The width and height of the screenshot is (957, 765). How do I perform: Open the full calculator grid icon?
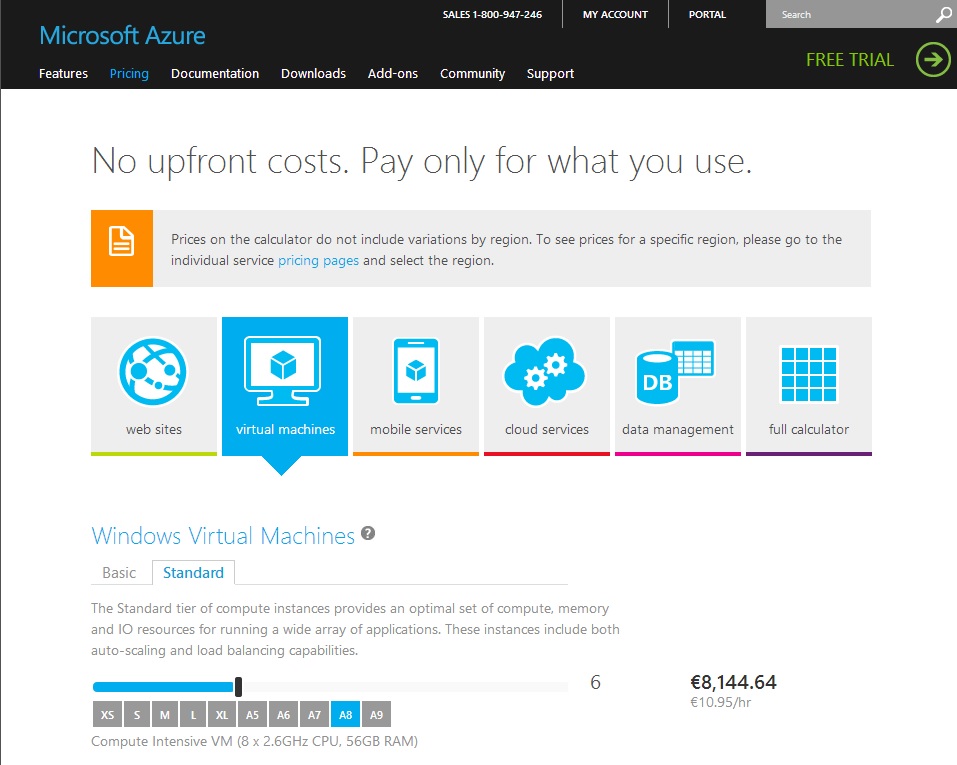[x=808, y=373]
